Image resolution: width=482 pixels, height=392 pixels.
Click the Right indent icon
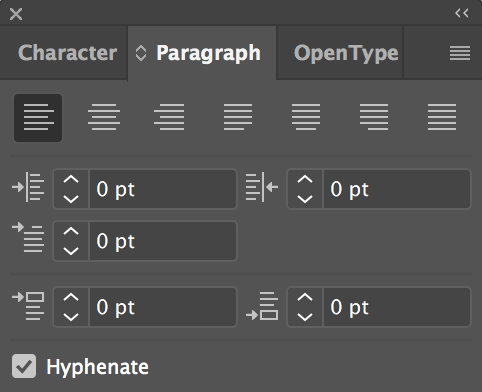[x=262, y=187]
